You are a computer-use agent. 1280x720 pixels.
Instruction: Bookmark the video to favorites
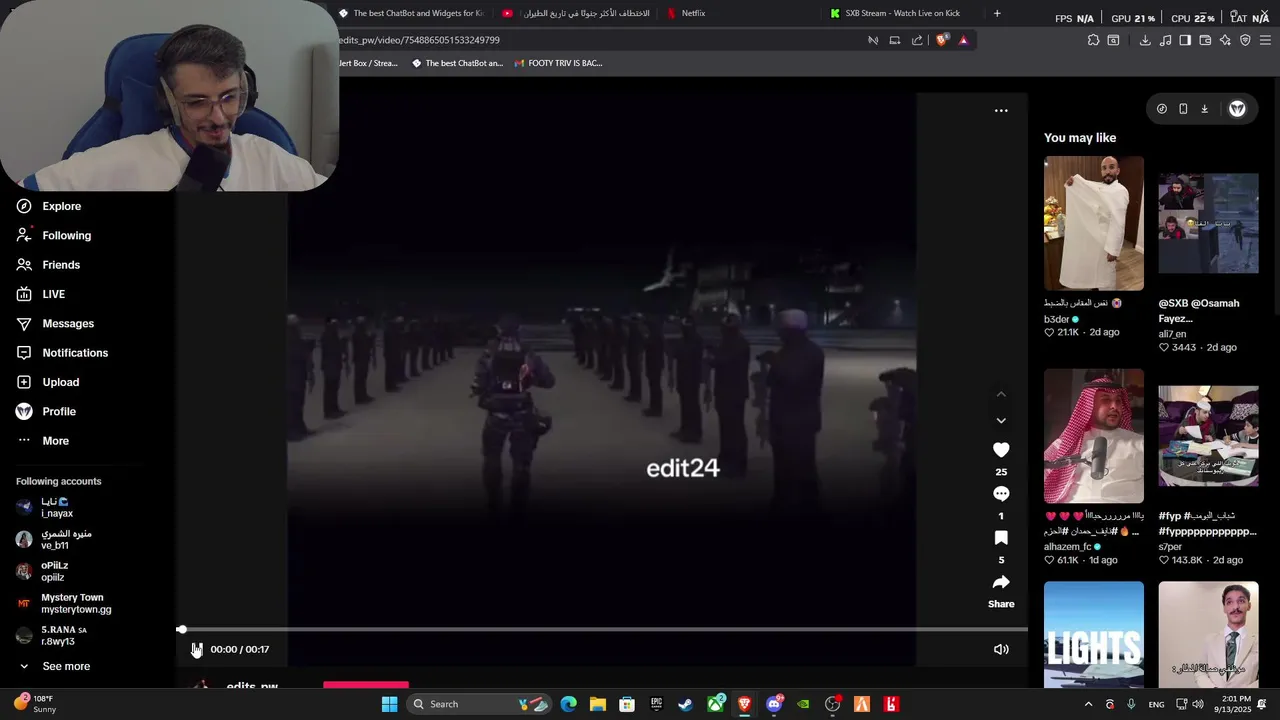click(1001, 538)
